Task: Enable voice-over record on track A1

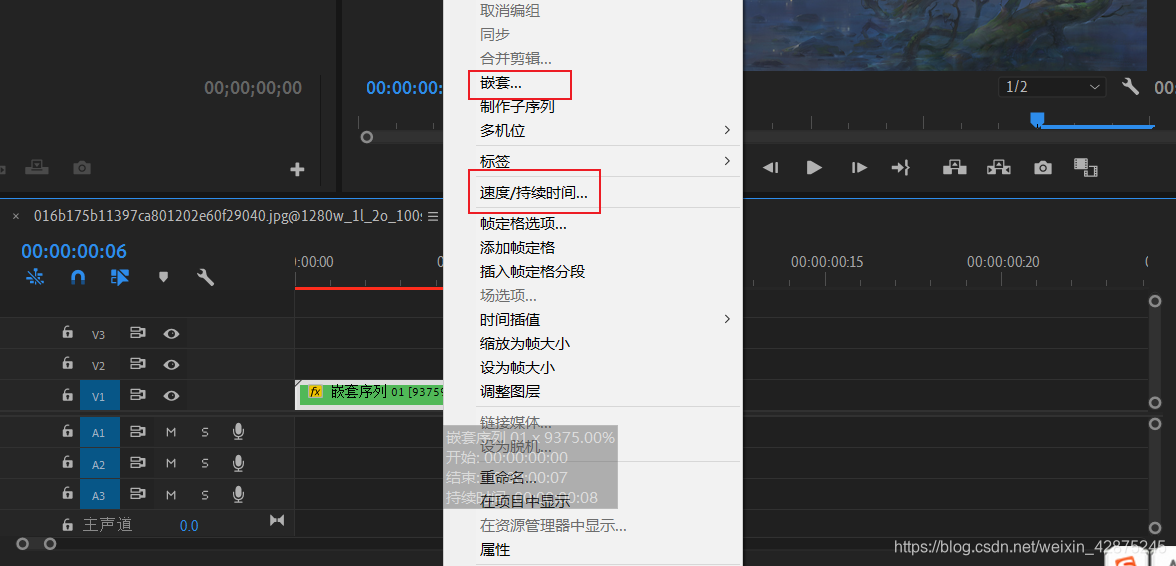Action: [238, 432]
